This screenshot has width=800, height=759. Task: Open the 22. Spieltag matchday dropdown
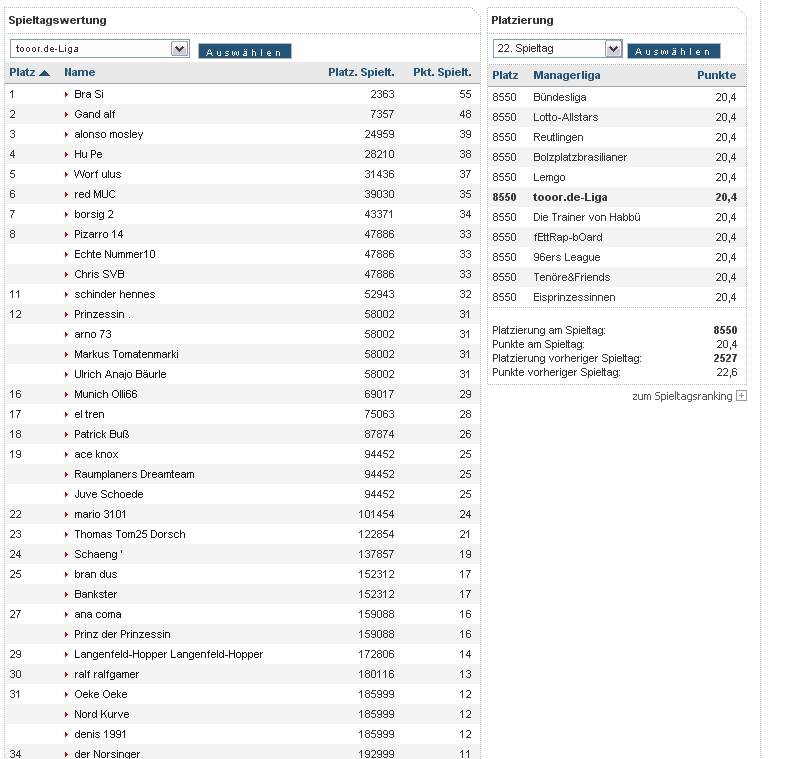pyautogui.click(x=613, y=48)
